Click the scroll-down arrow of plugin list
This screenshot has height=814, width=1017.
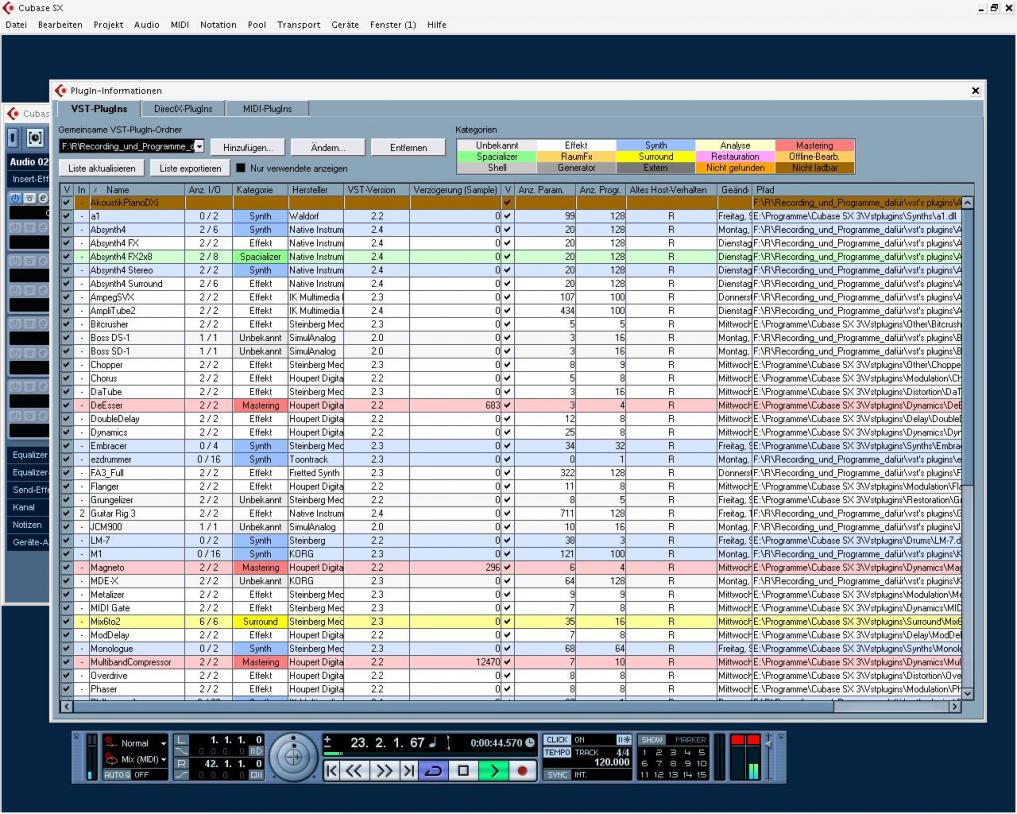click(967, 693)
